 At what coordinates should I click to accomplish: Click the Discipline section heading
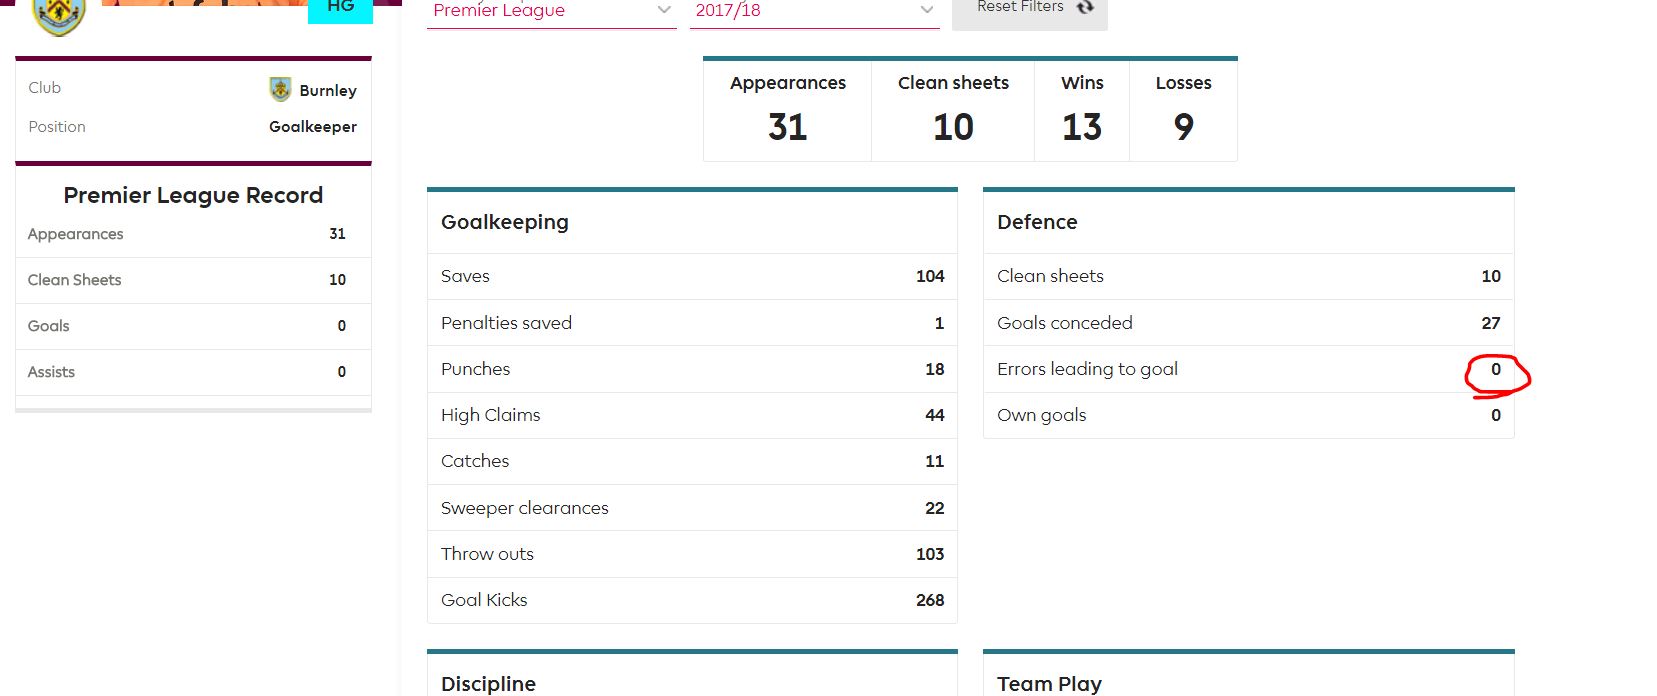coord(488,684)
